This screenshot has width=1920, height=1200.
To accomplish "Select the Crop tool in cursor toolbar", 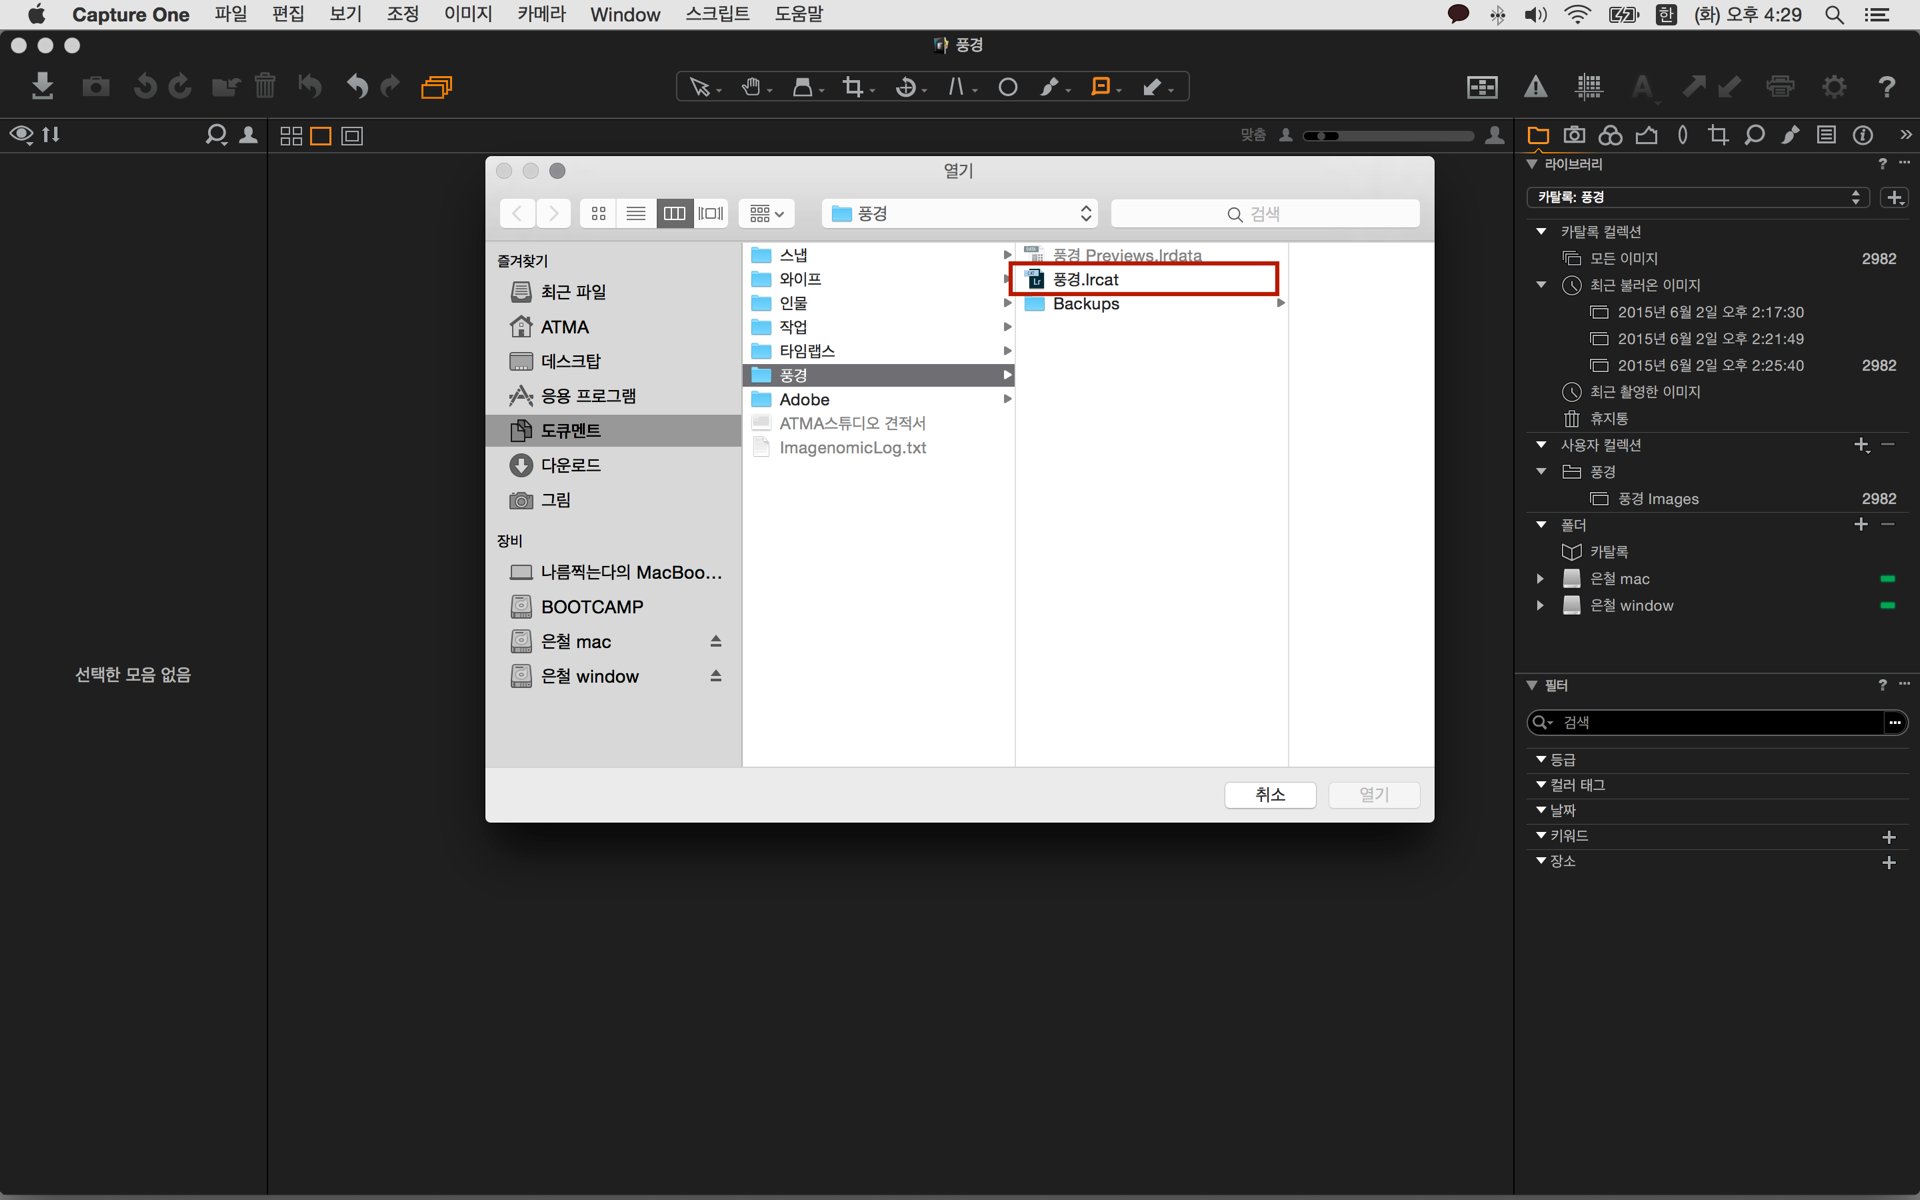I will click(x=853, y=87).
